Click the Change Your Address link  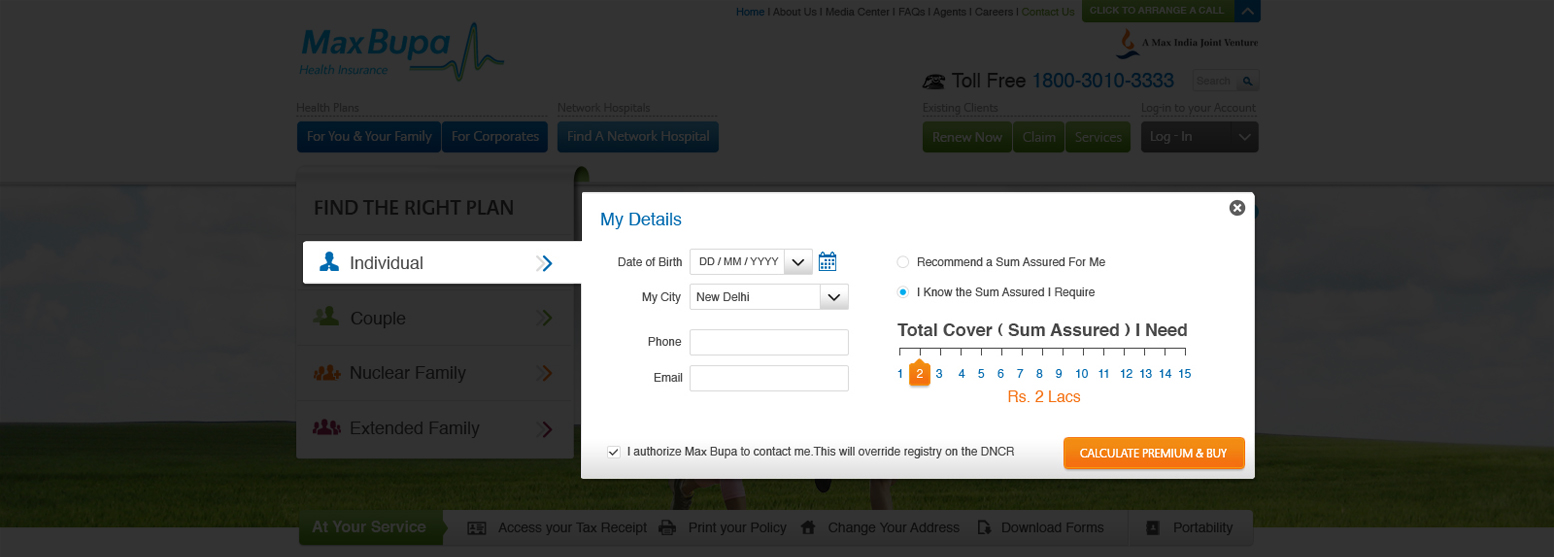pos(893,528)
